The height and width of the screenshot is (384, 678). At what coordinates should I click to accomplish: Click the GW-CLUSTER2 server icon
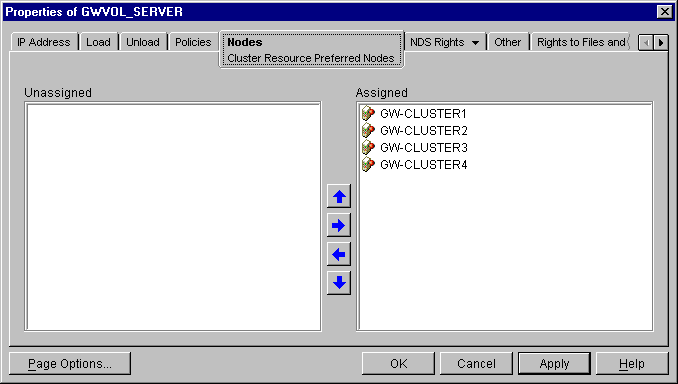(368, 130)
